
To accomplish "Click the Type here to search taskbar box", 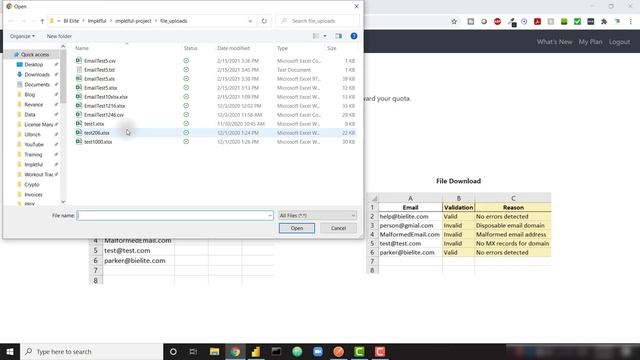I will [x=92, y=351].
